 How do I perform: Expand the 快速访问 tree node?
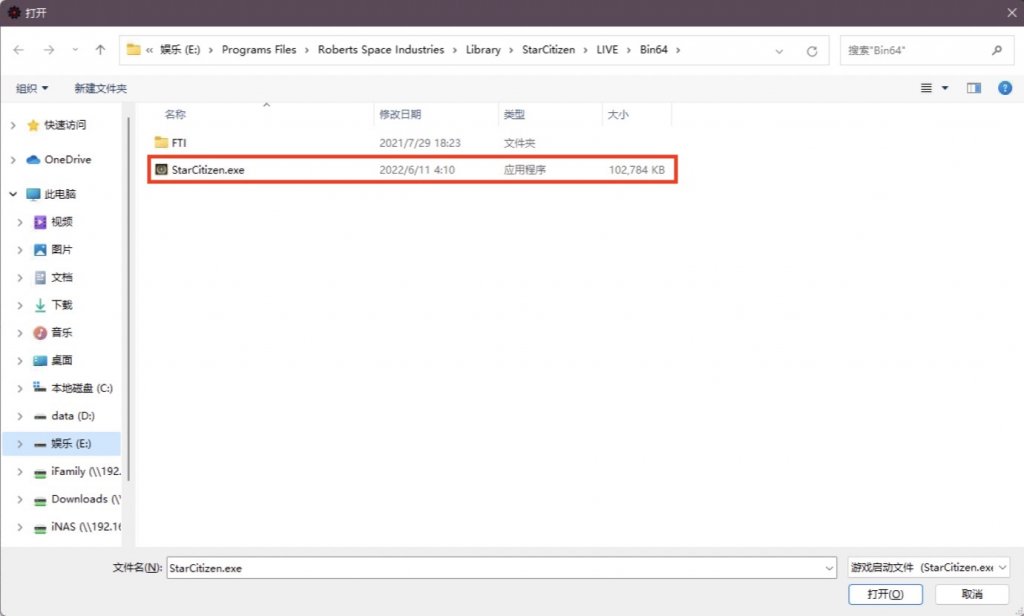coord(12,125)
